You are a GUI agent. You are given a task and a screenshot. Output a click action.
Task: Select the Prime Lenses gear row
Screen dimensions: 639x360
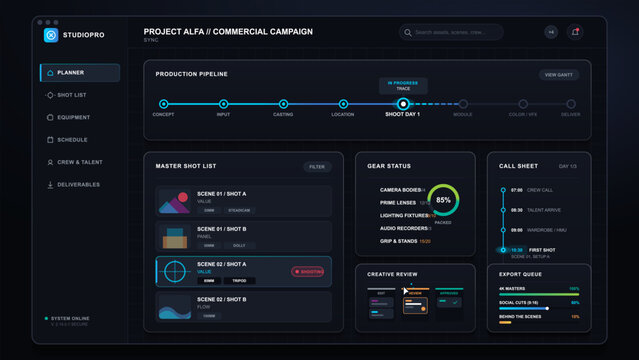[404, 203]
